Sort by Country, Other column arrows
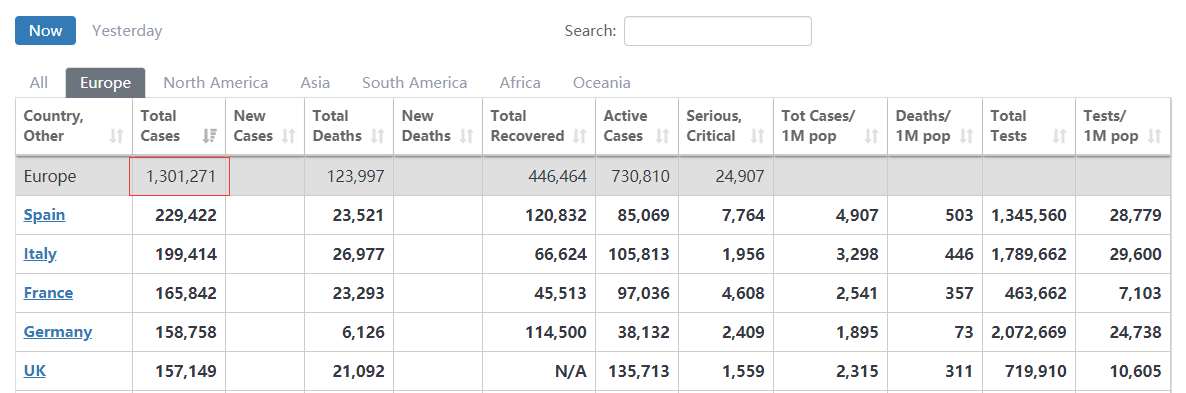 [x=116, y=136]
